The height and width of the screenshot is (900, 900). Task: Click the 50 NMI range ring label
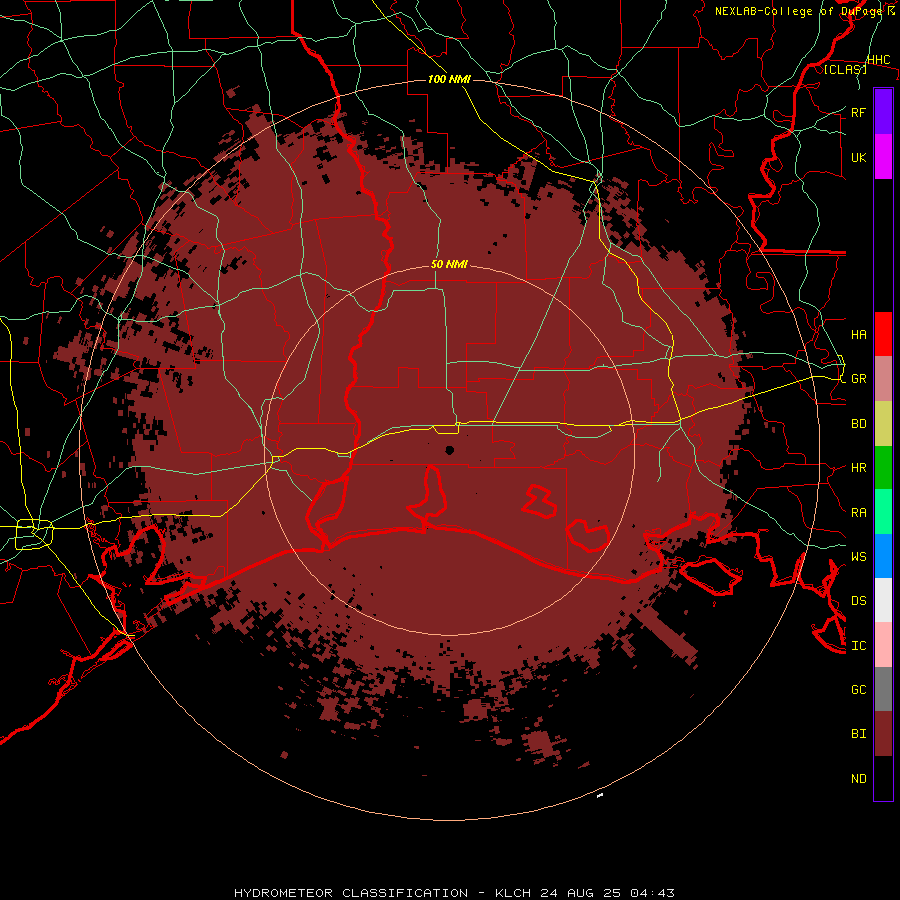click(449, 264)
